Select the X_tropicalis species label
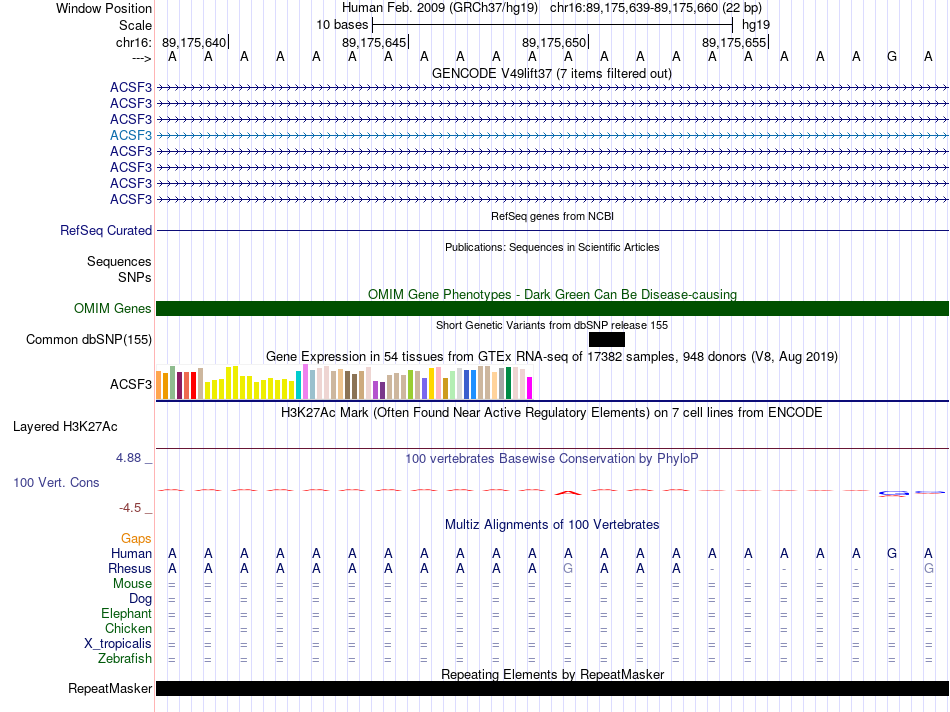 [x=118, y=644]
